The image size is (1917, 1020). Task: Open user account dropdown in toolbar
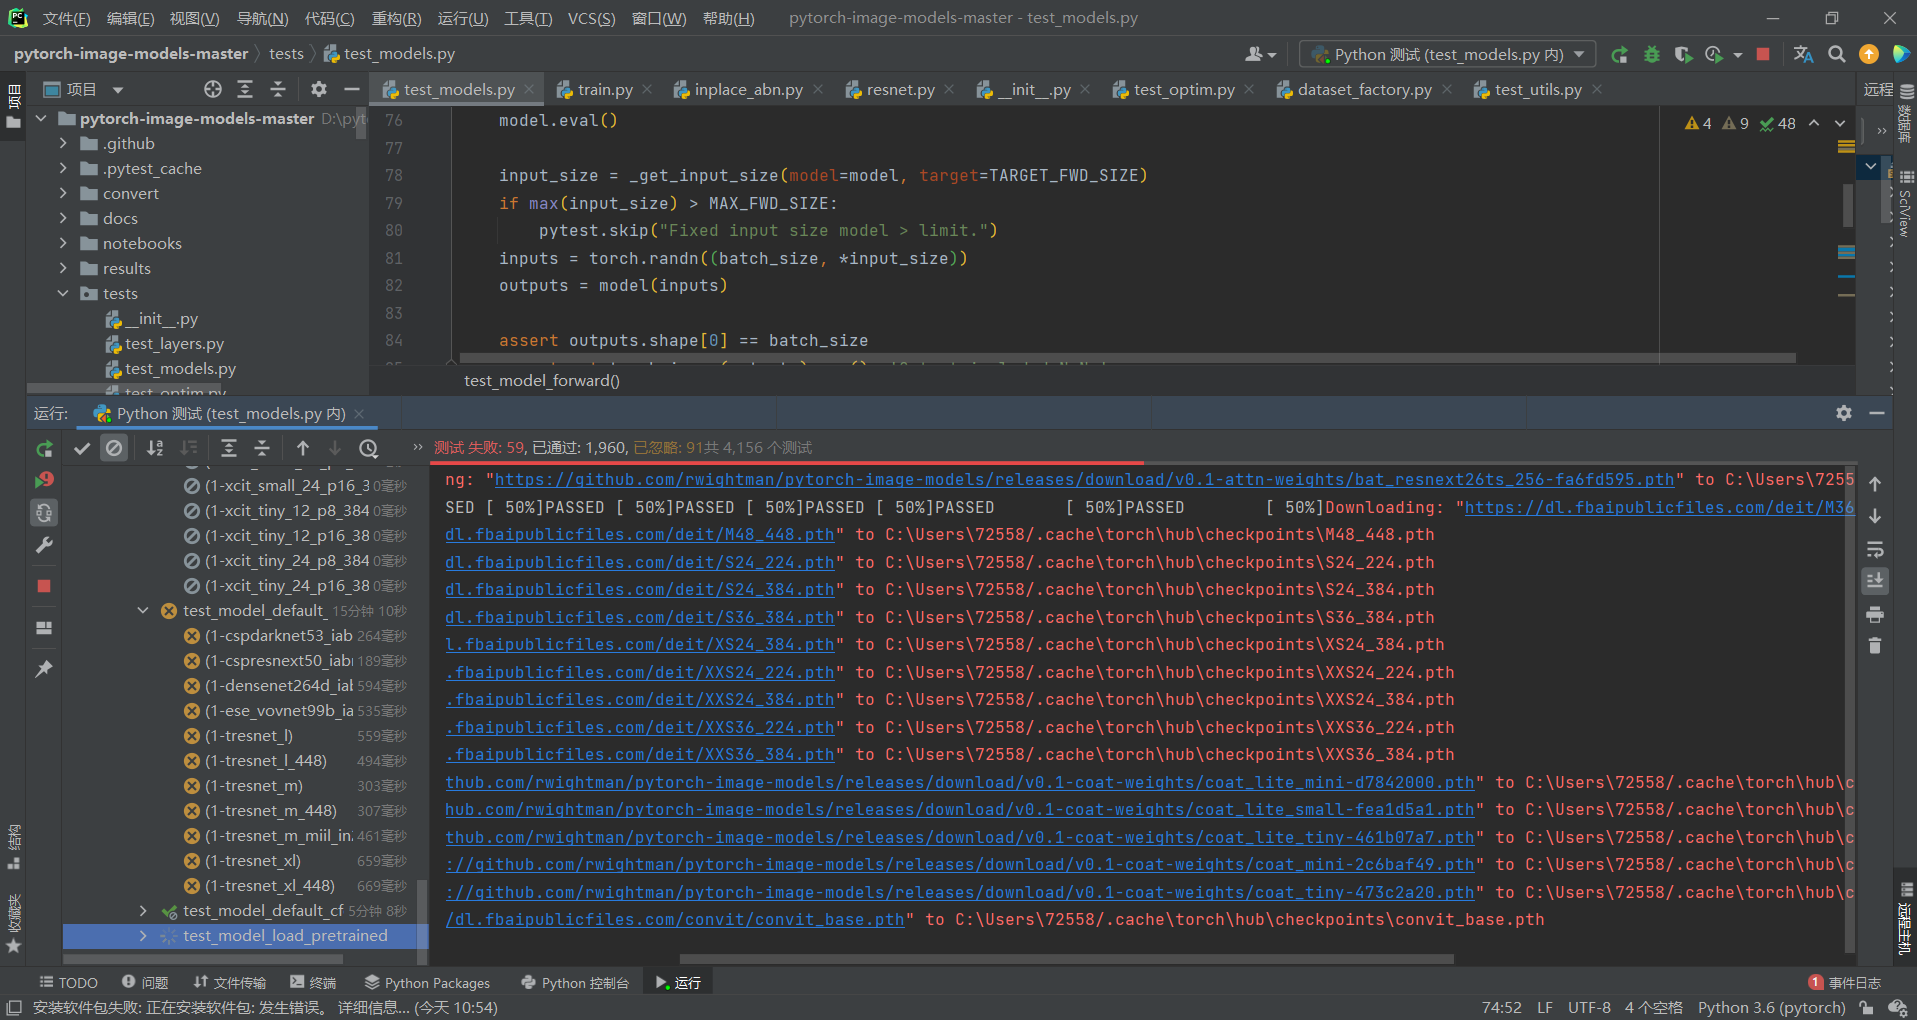pyautogui.click(x=1261, y=54)
